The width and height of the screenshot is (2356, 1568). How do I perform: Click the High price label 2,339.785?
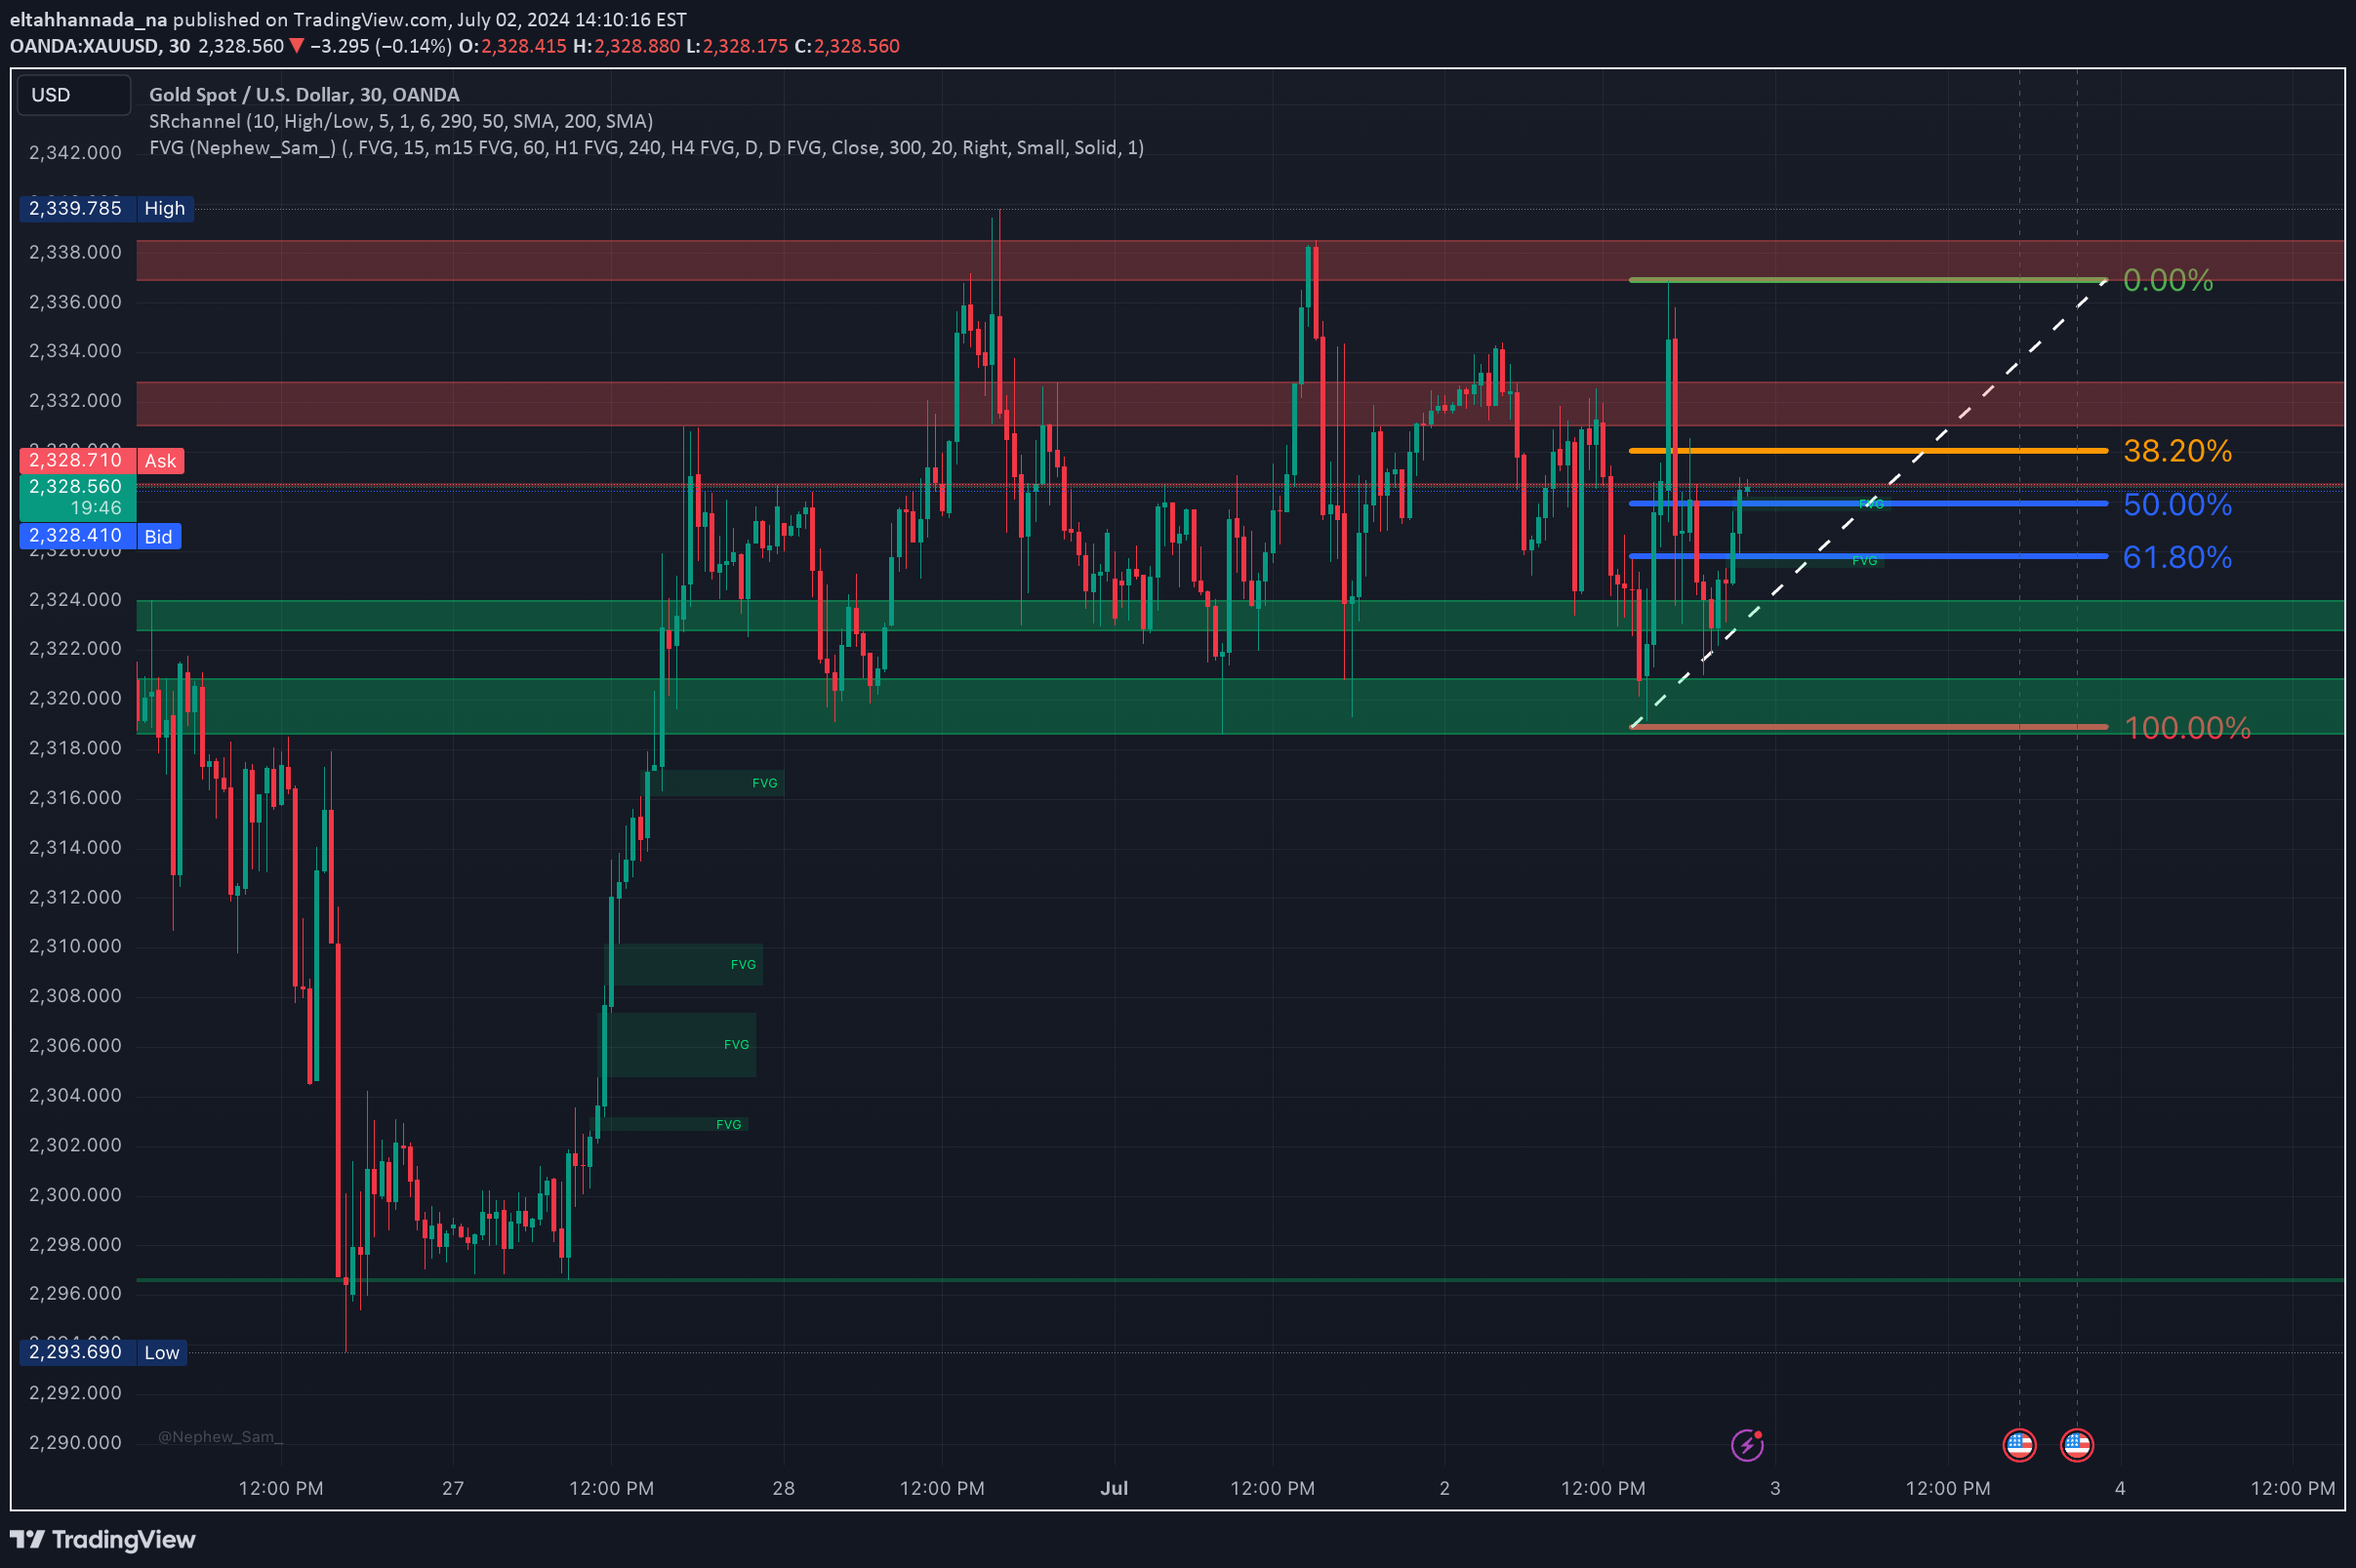click(x=106, y=208)
